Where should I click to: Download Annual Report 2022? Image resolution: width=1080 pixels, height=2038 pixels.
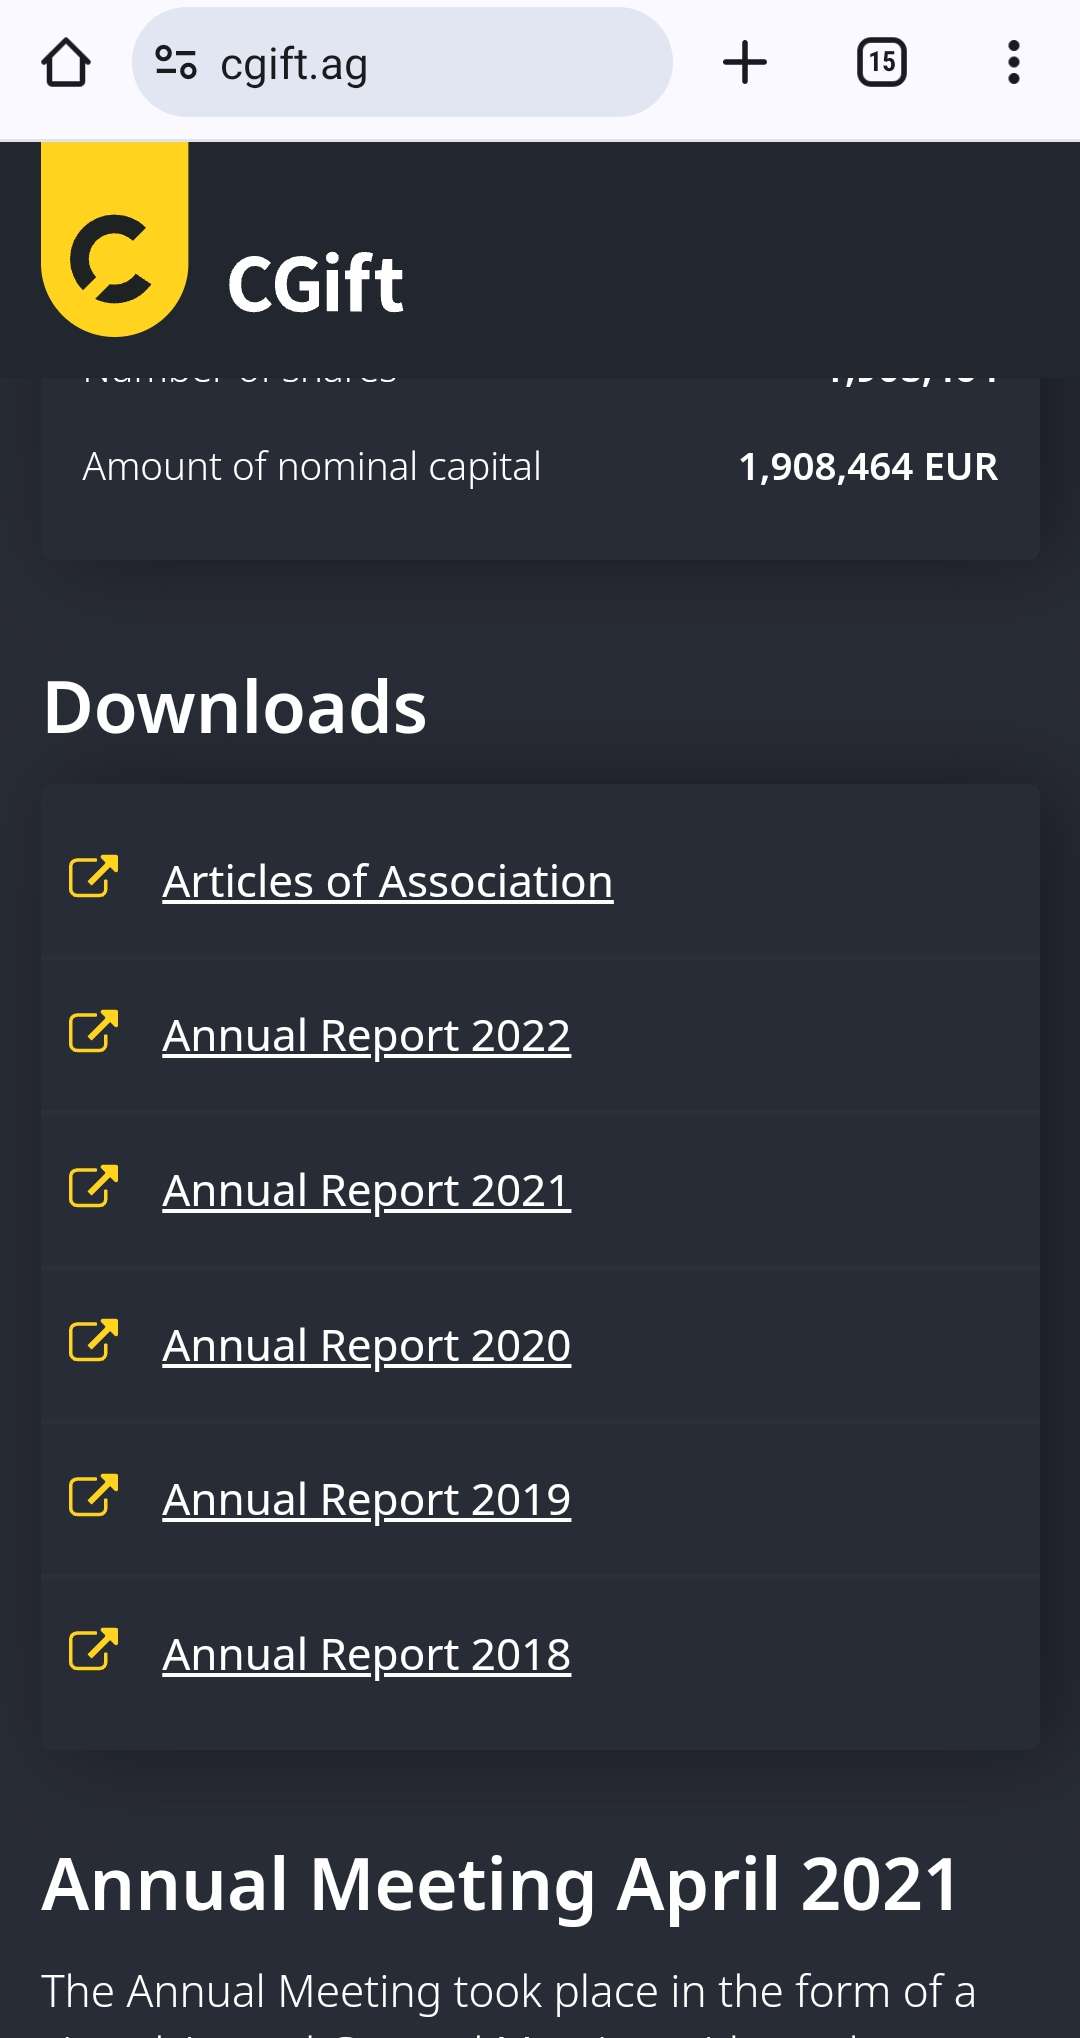pos(366,1036)
